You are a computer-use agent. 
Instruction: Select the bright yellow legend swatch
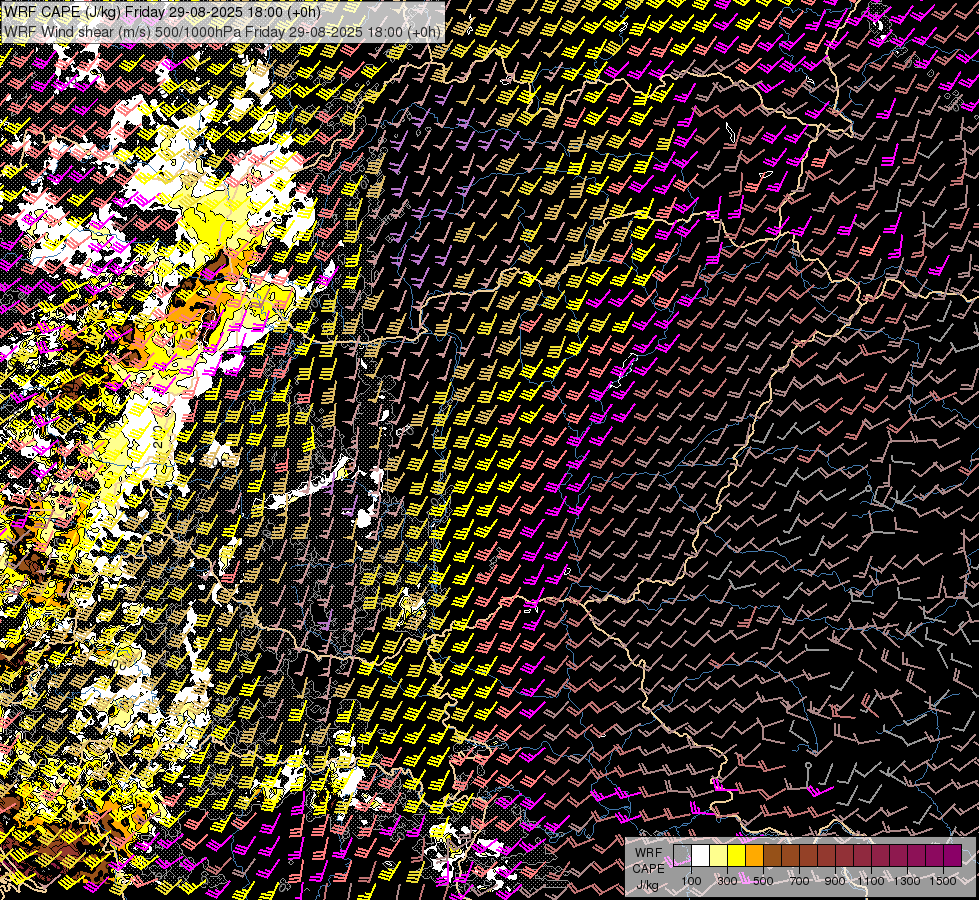737,856
